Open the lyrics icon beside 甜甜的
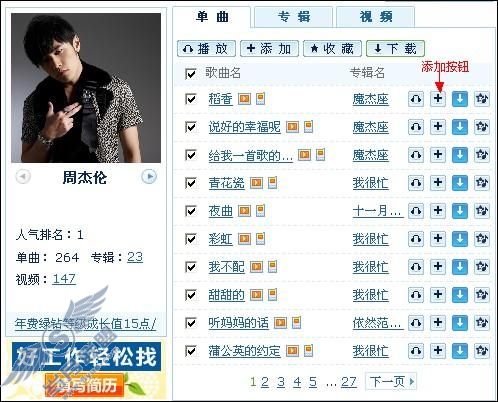The image size is (498, 402). click(x=273, y=294)
